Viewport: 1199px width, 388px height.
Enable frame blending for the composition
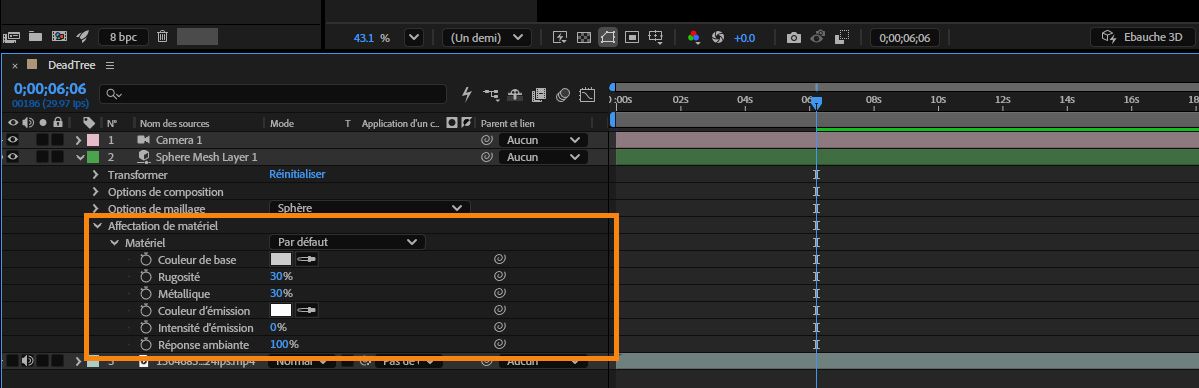539,95
